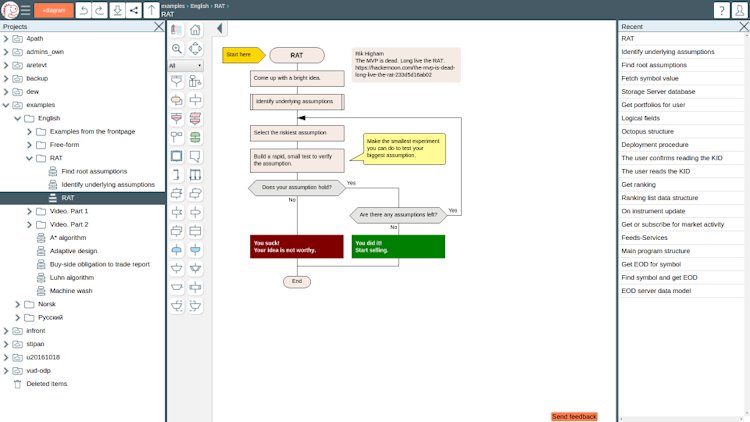Collapse the RAT folder
The width and height of the screenshot is (750, 422).
[x=29, y=158]
